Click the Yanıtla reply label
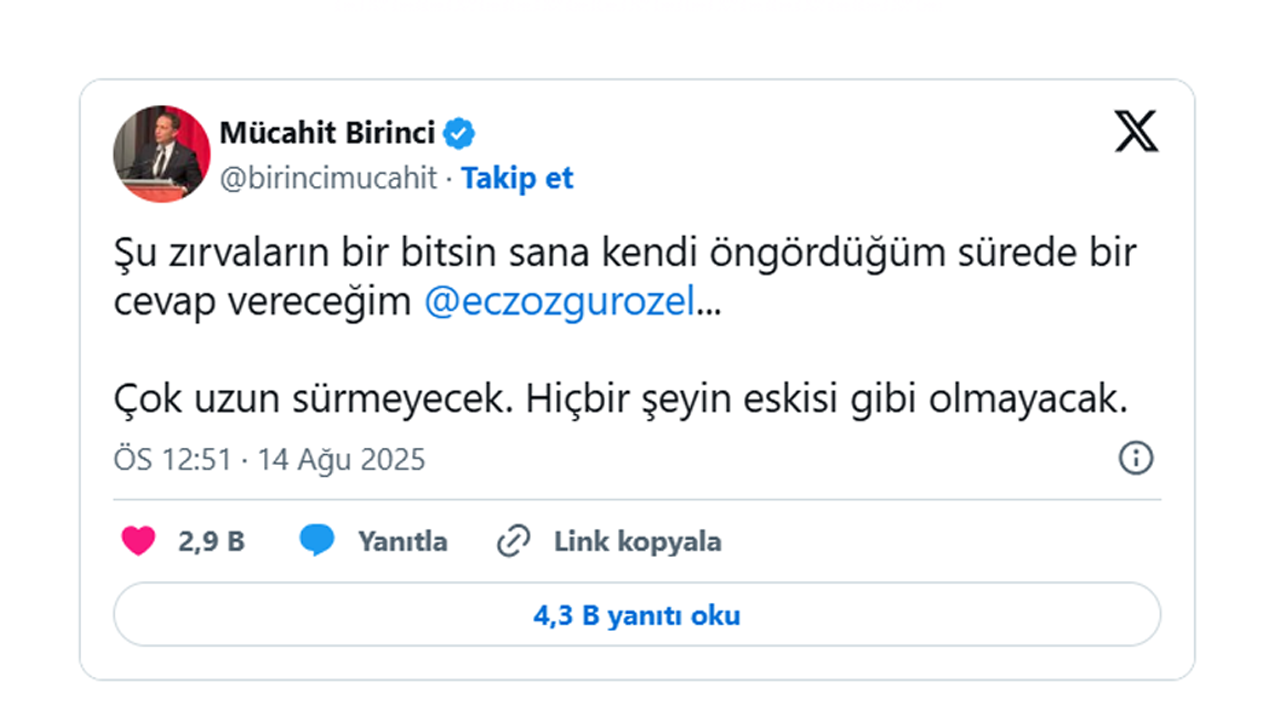This screenshot has width=1280, height=720. (403, 542)
